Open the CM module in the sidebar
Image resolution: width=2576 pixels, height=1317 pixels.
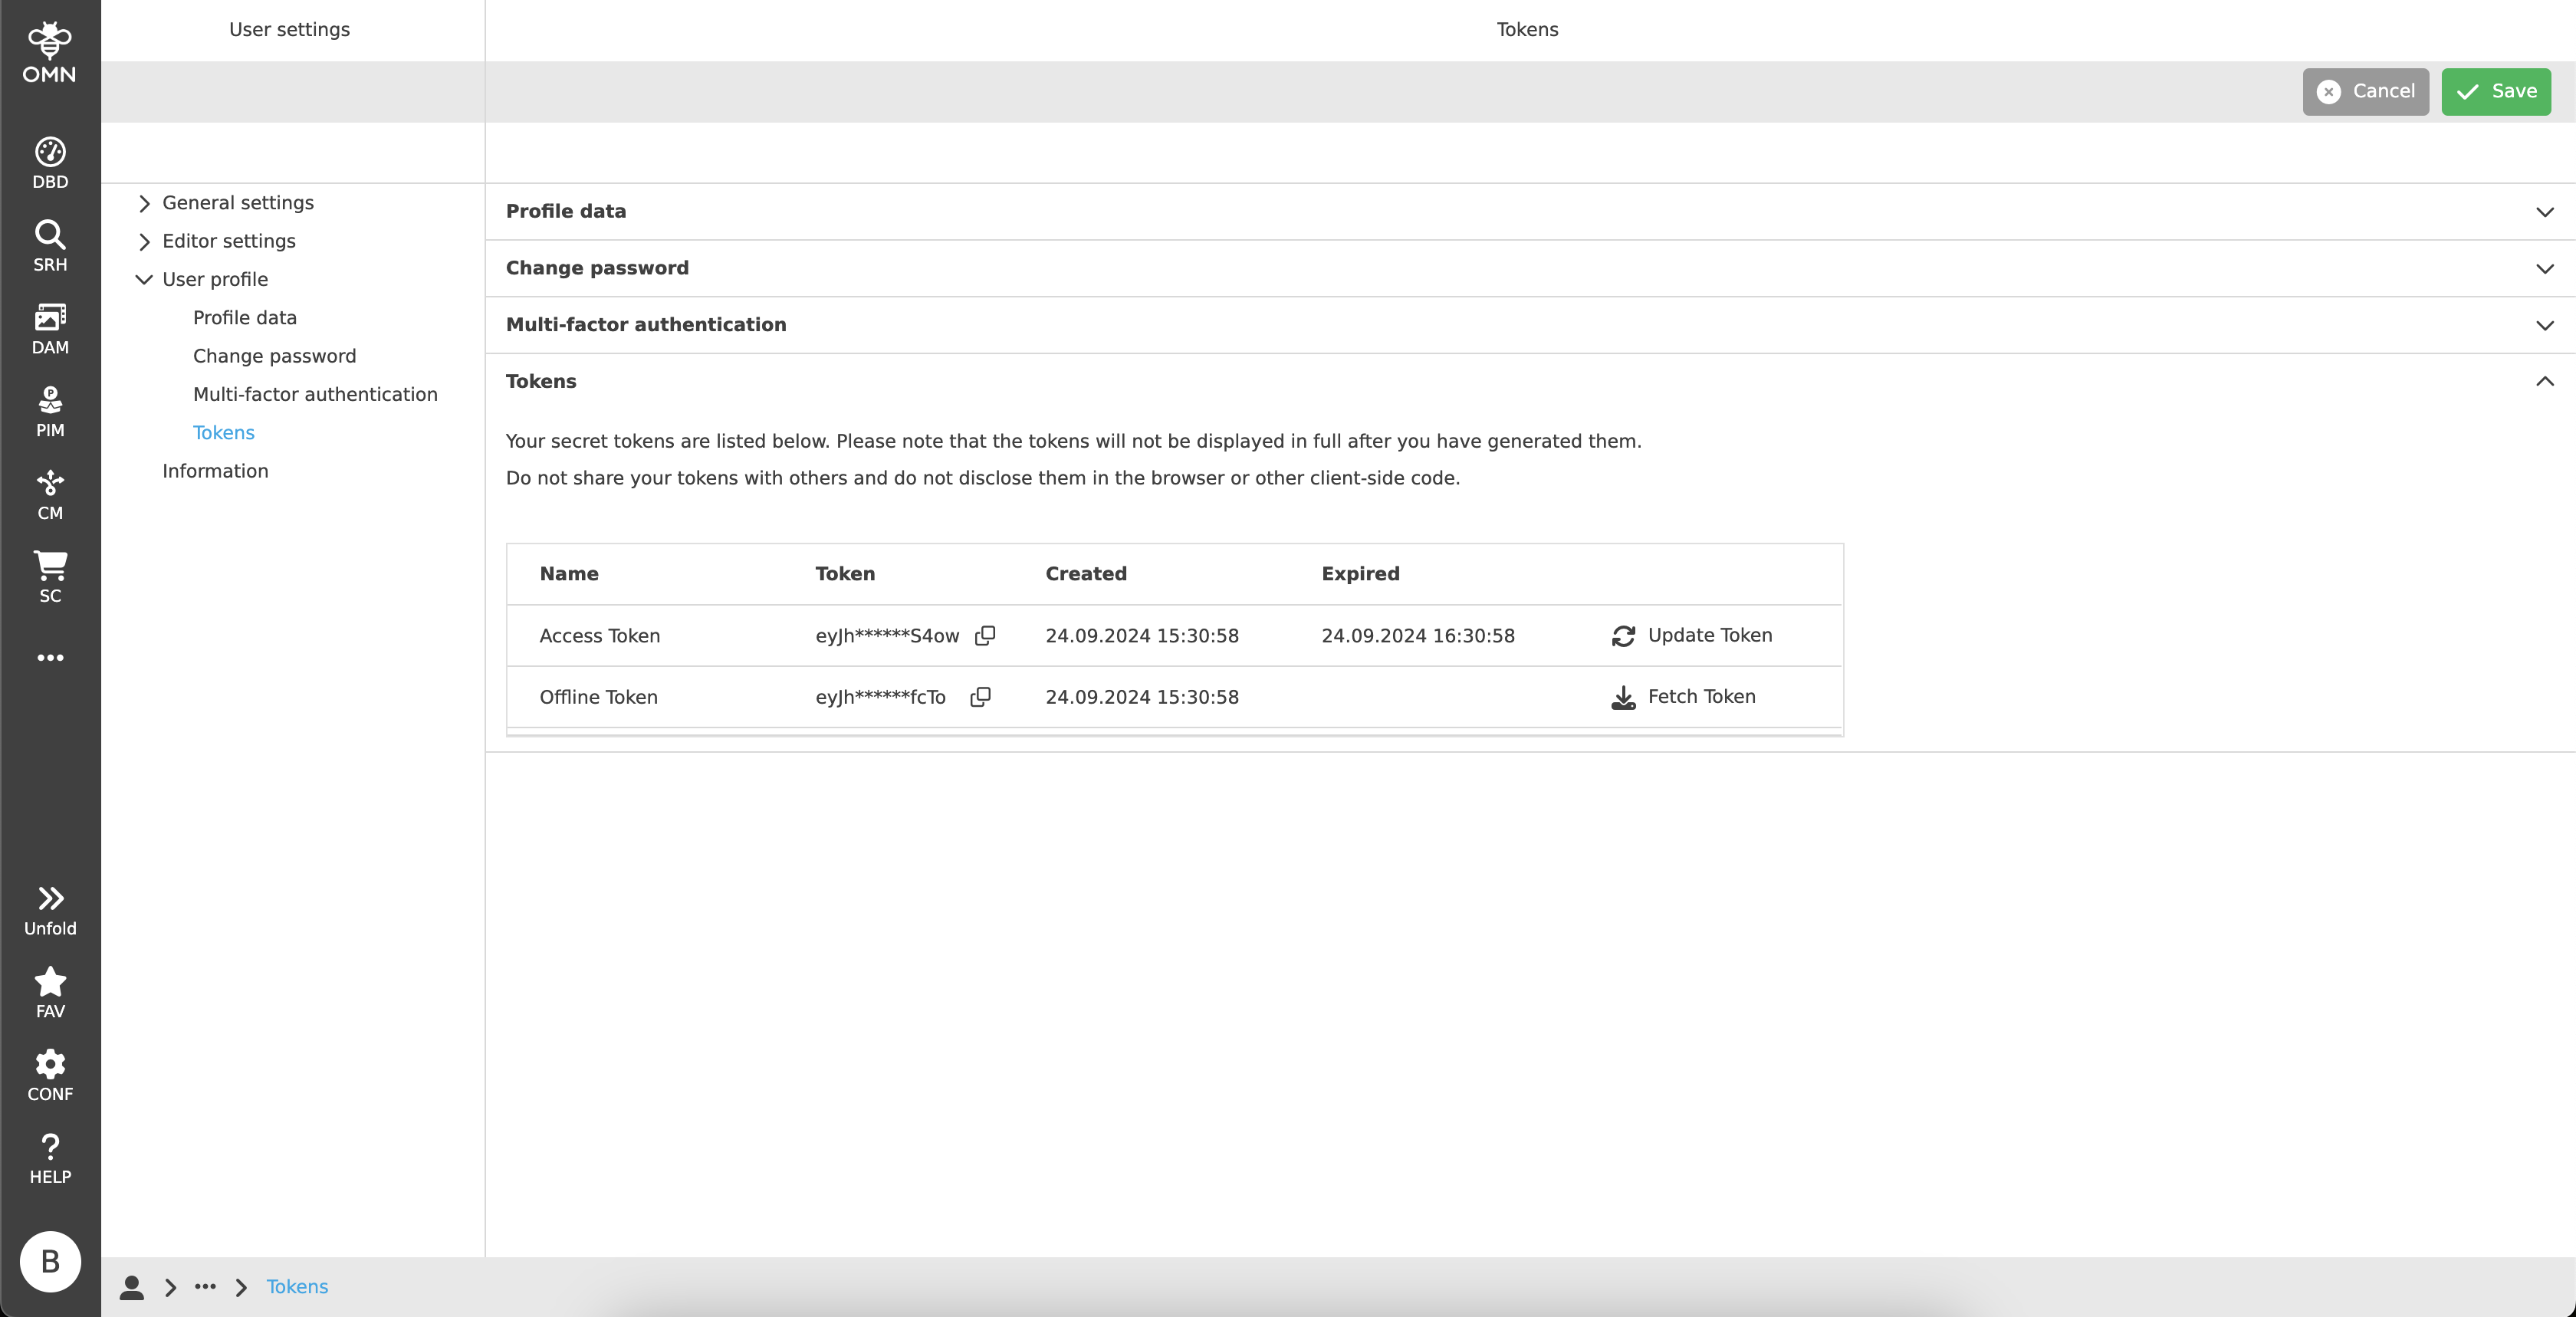tap(49, 494)
